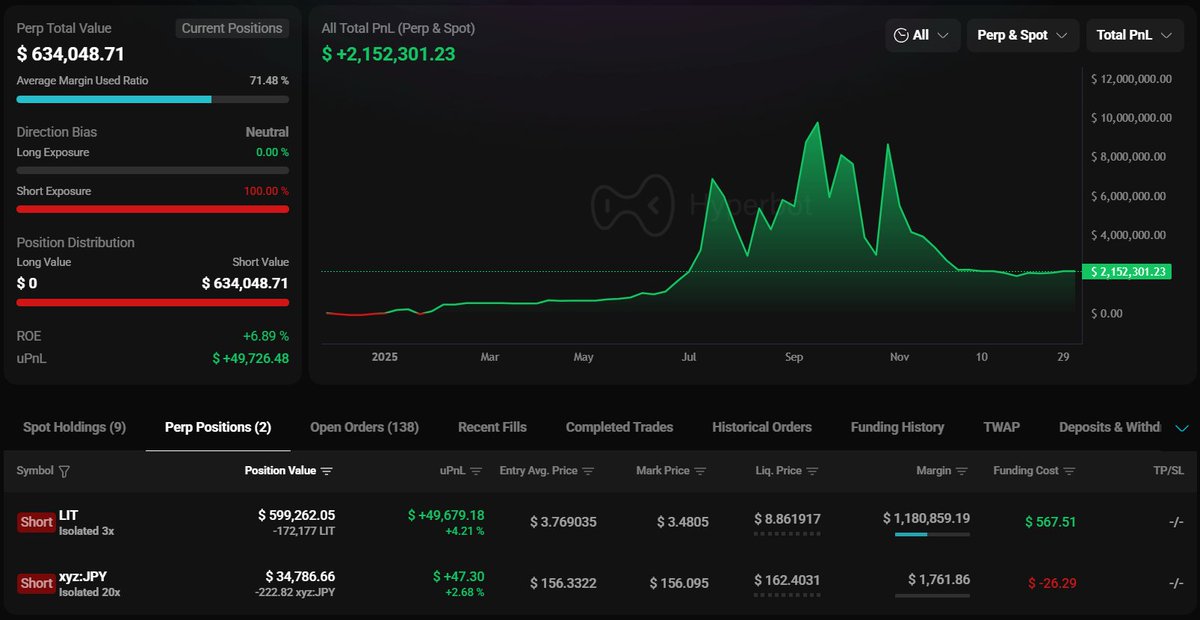1200x620 pixels.
Task: Click the Average Margin Used Ratio bar
Action: (x=152, y=99)
